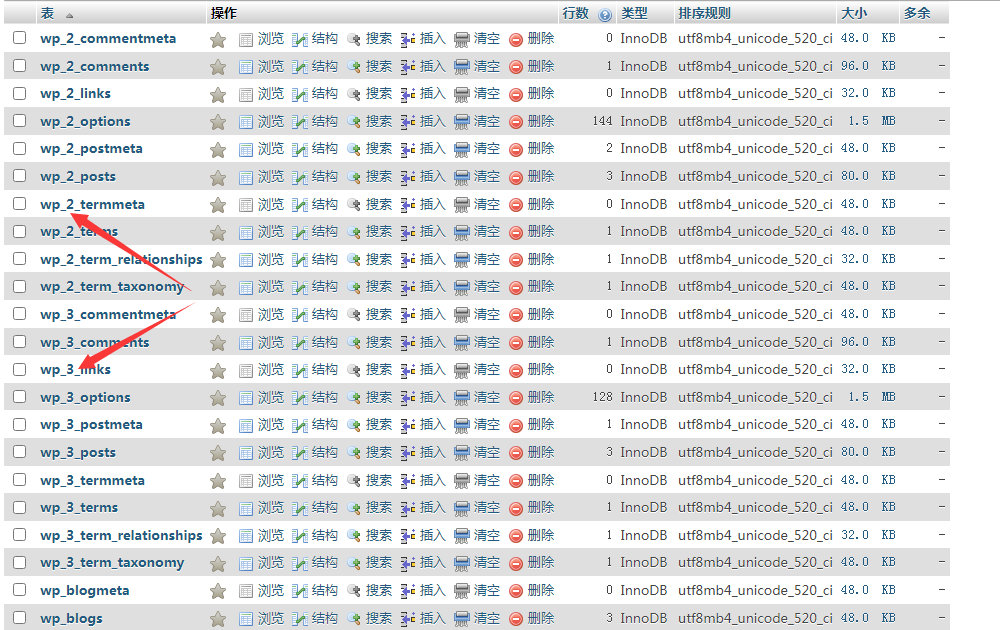This screenshot has width=1000, height=630.
Task: Click empty-table icon for wp_2_termmeta
Action: coord(462,205)
